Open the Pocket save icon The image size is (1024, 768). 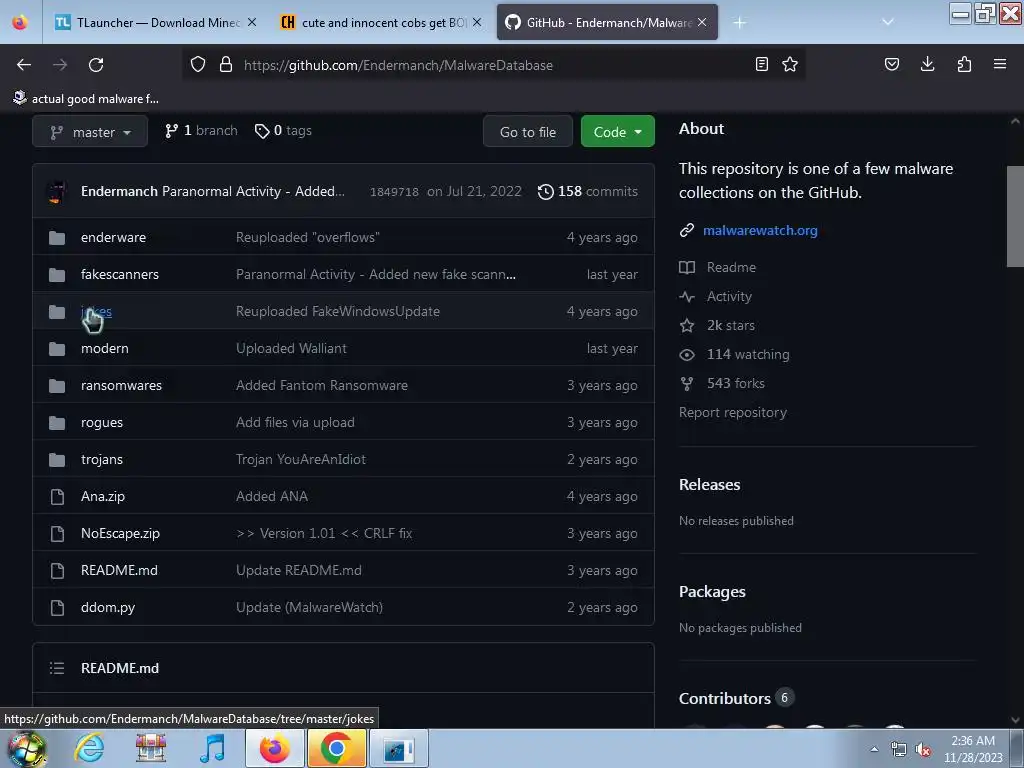(892, 65)
